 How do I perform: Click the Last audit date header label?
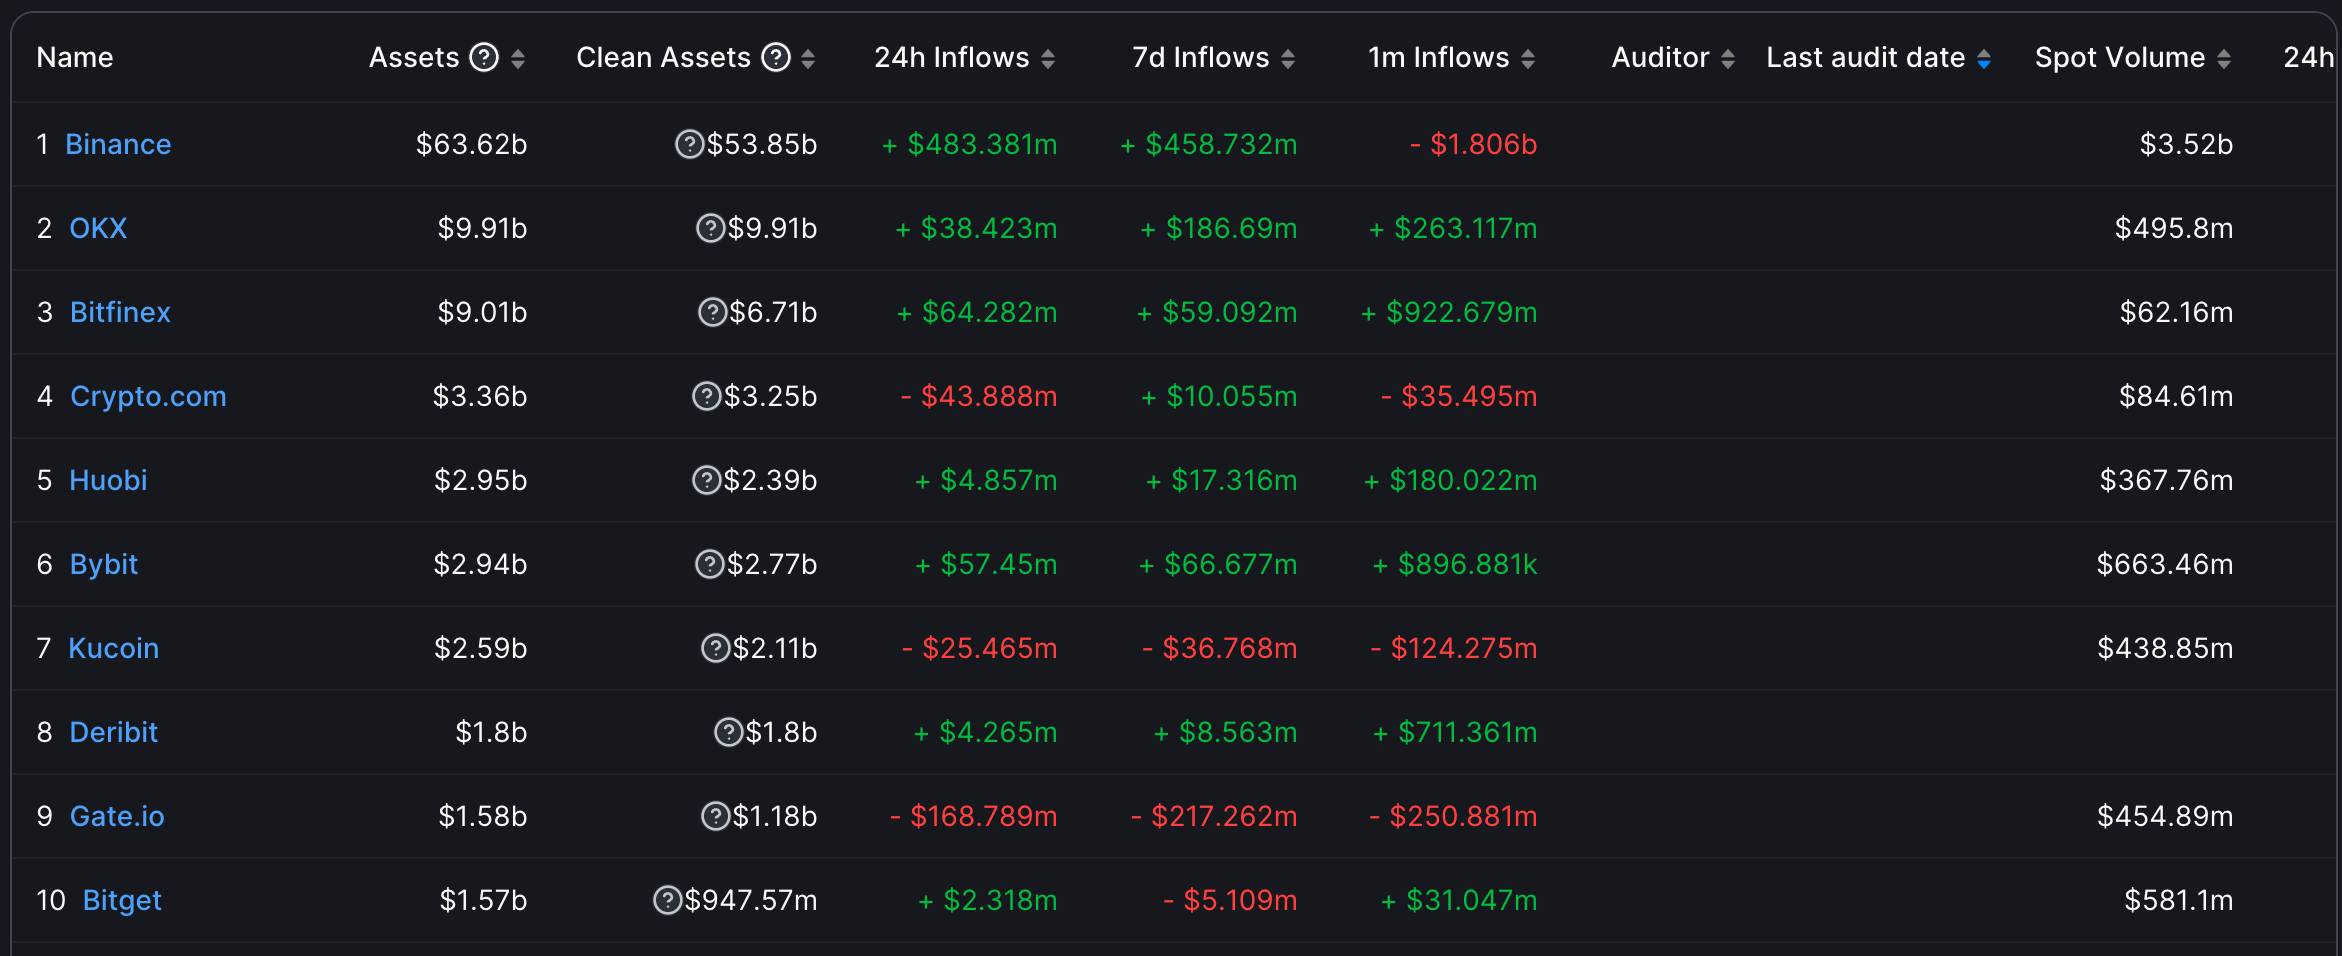coord(1866,57)
